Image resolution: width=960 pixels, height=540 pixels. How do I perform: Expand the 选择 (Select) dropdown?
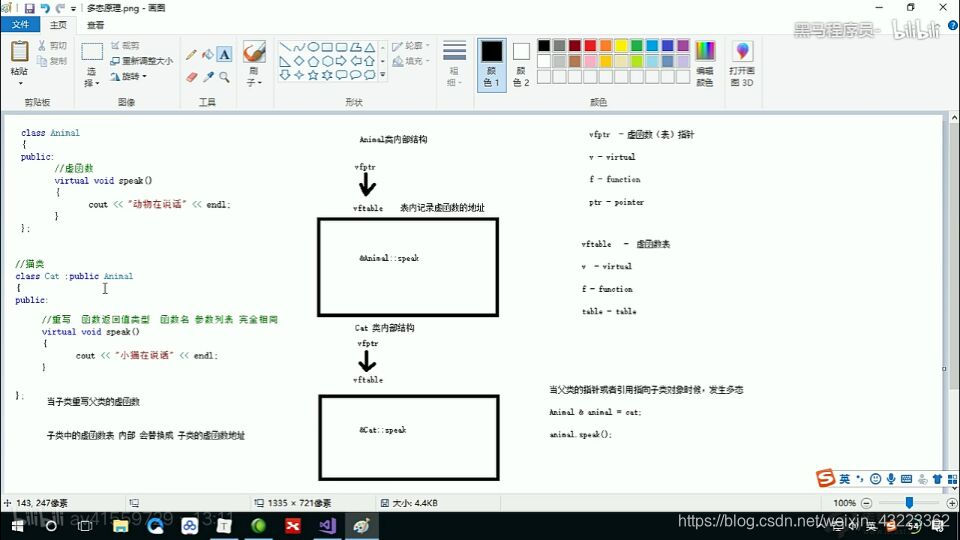pos(91,77)
